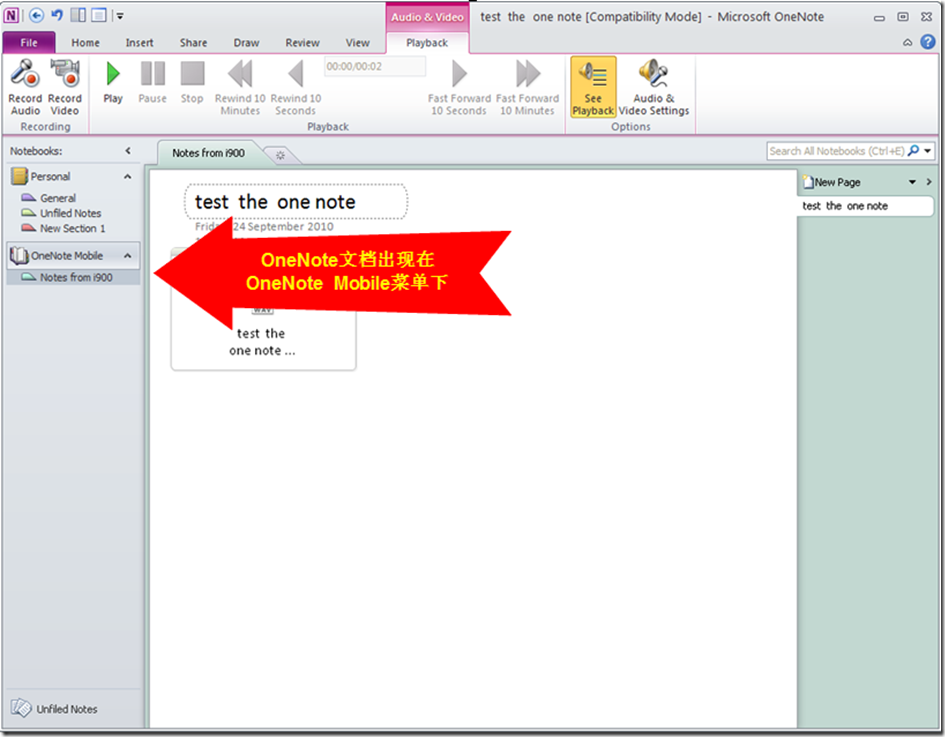The height and width of the screenshot is (737, 945).
Task: Create a New Page
Action: click(x=832, y=182)
